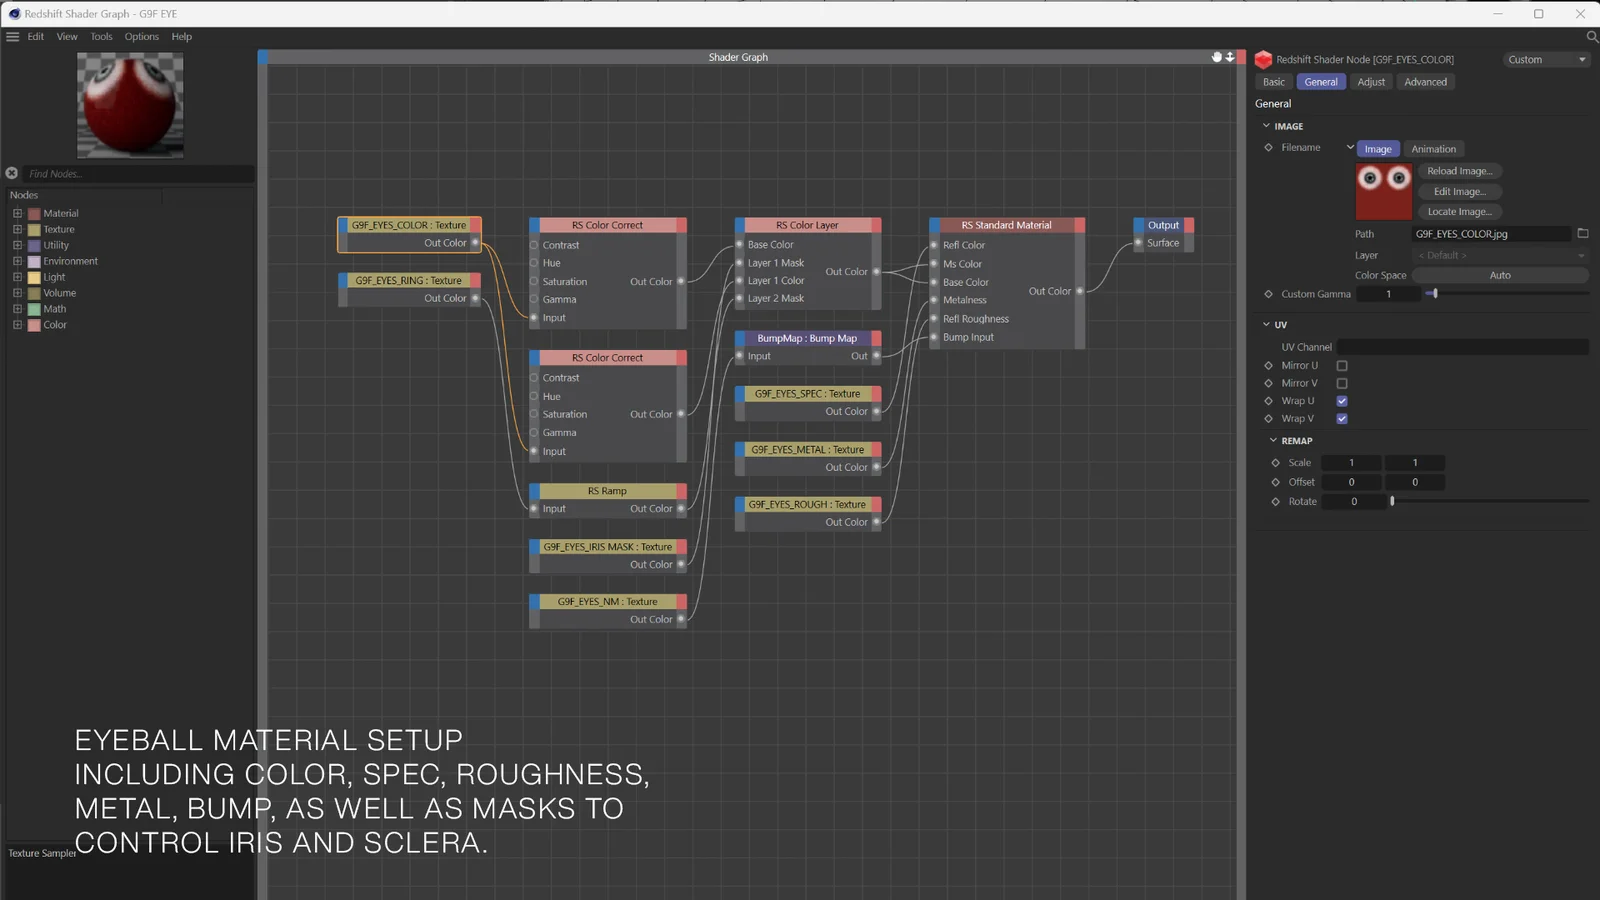The image size is (1600, 900).
Task: Expand the Texture node category
Action: [x=17, y=230]
